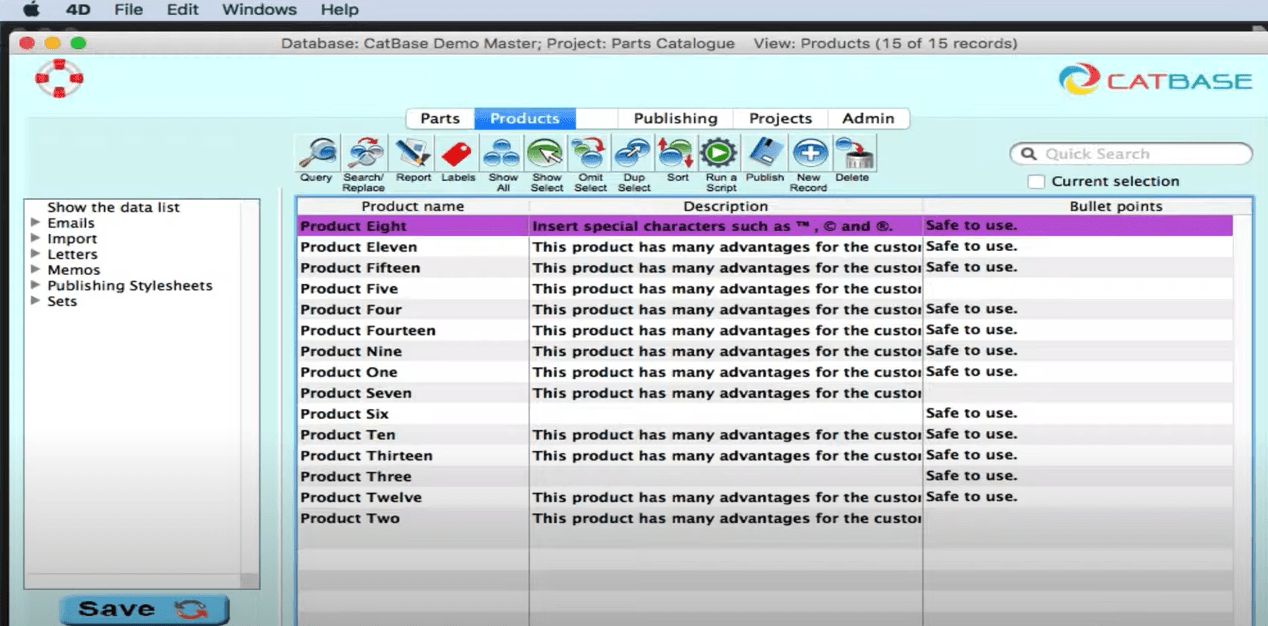Select the Product Thirteen row

[x=765, y=455]
